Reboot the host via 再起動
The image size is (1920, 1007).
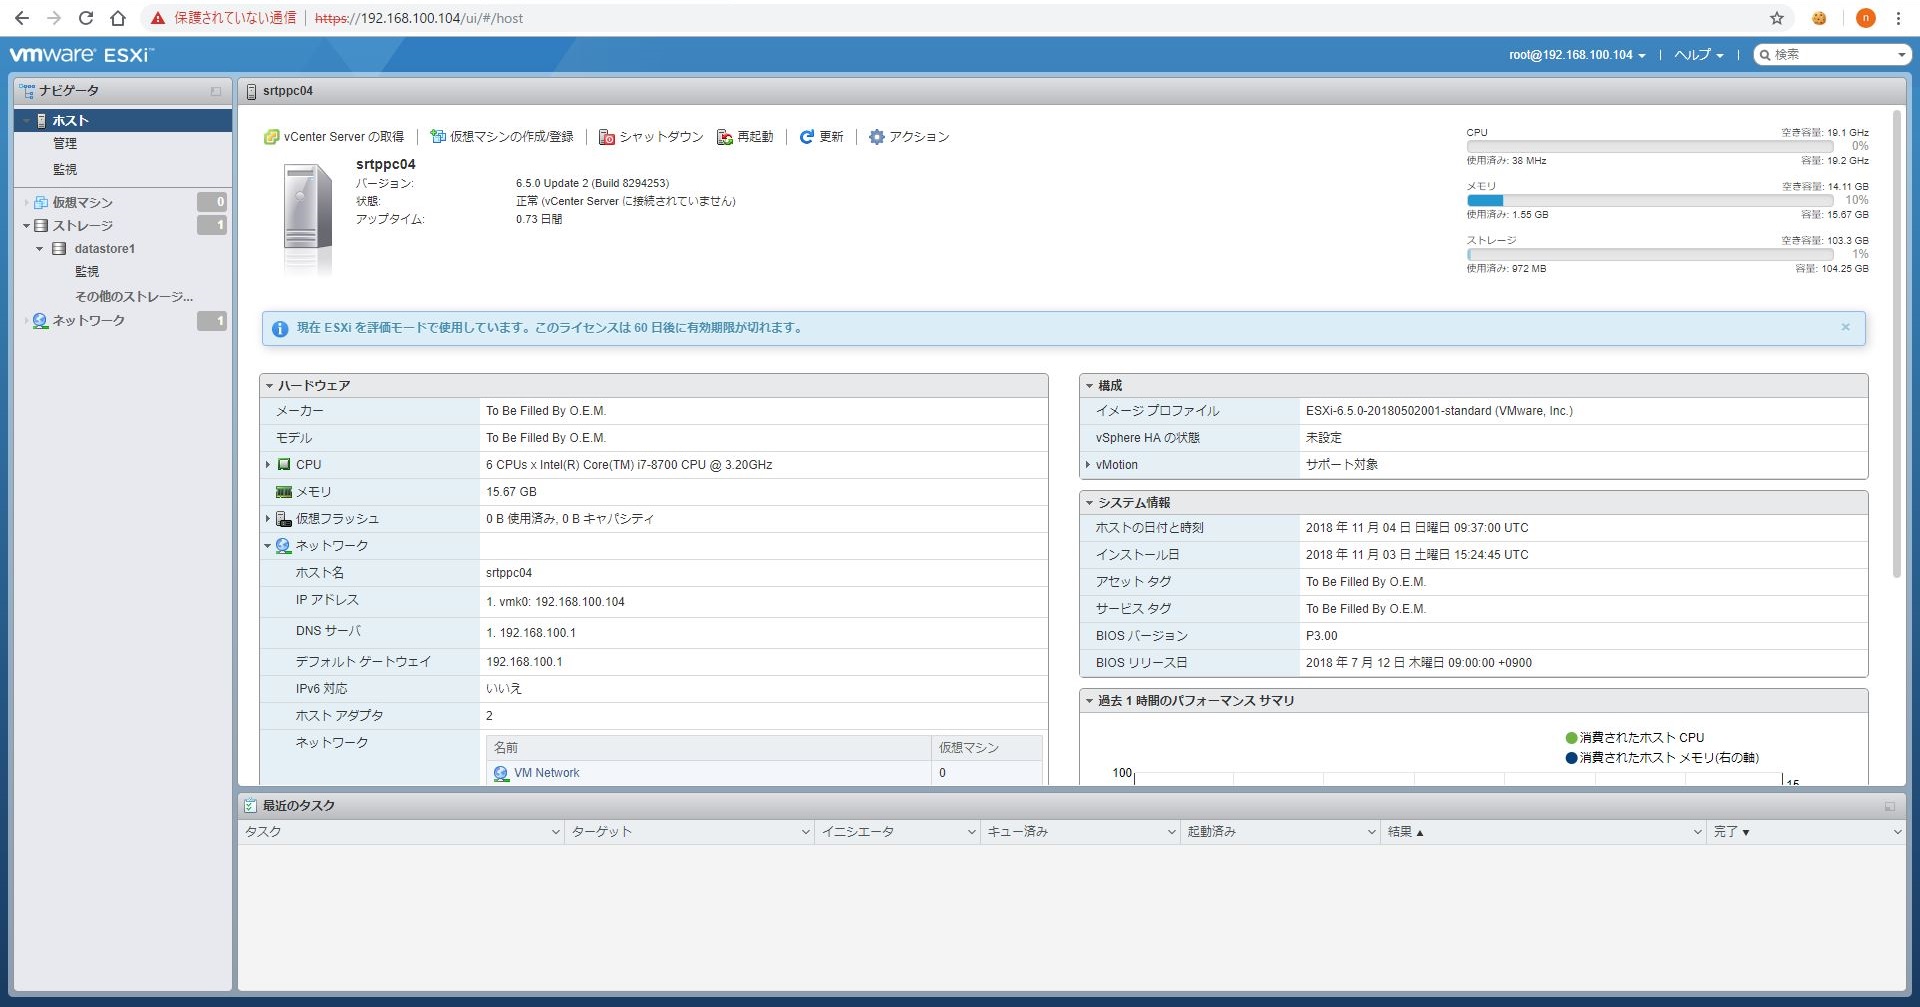click(745, 137)
